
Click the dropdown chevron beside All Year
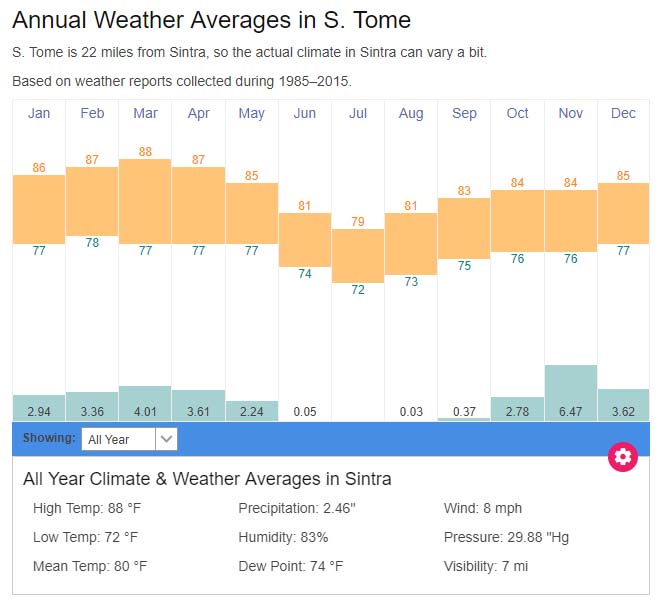167,439
